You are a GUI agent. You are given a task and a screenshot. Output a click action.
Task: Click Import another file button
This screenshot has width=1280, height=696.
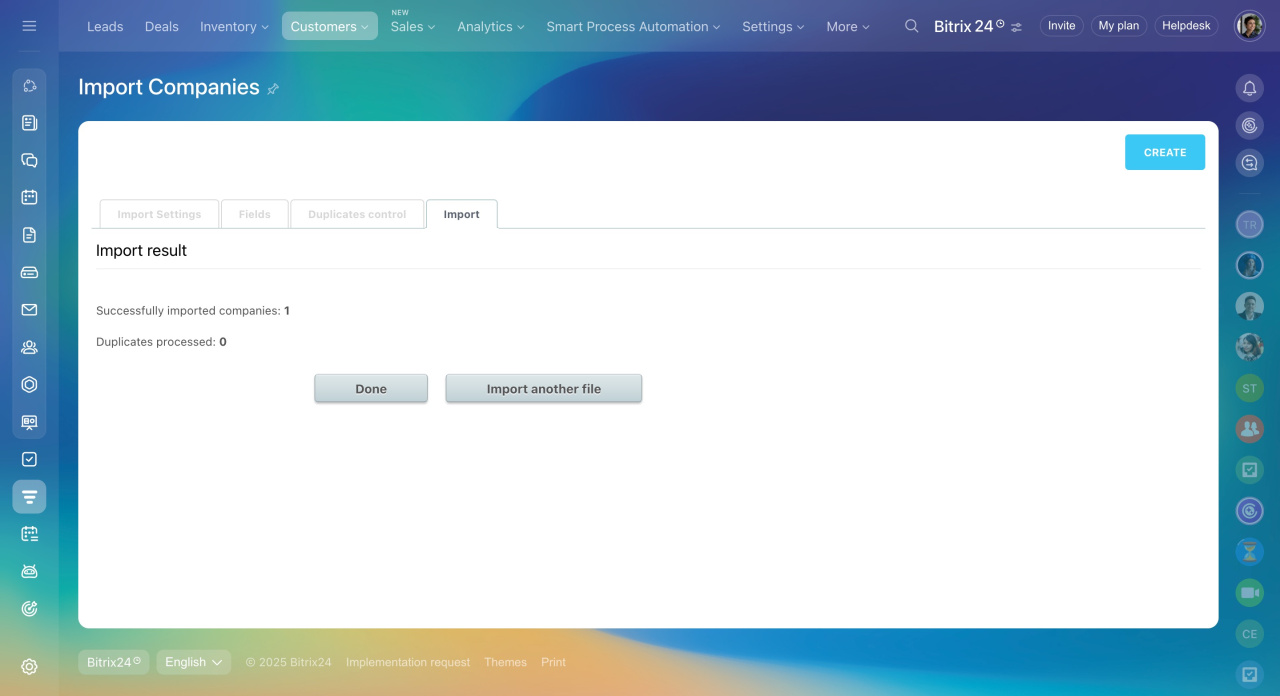(543, 389)
